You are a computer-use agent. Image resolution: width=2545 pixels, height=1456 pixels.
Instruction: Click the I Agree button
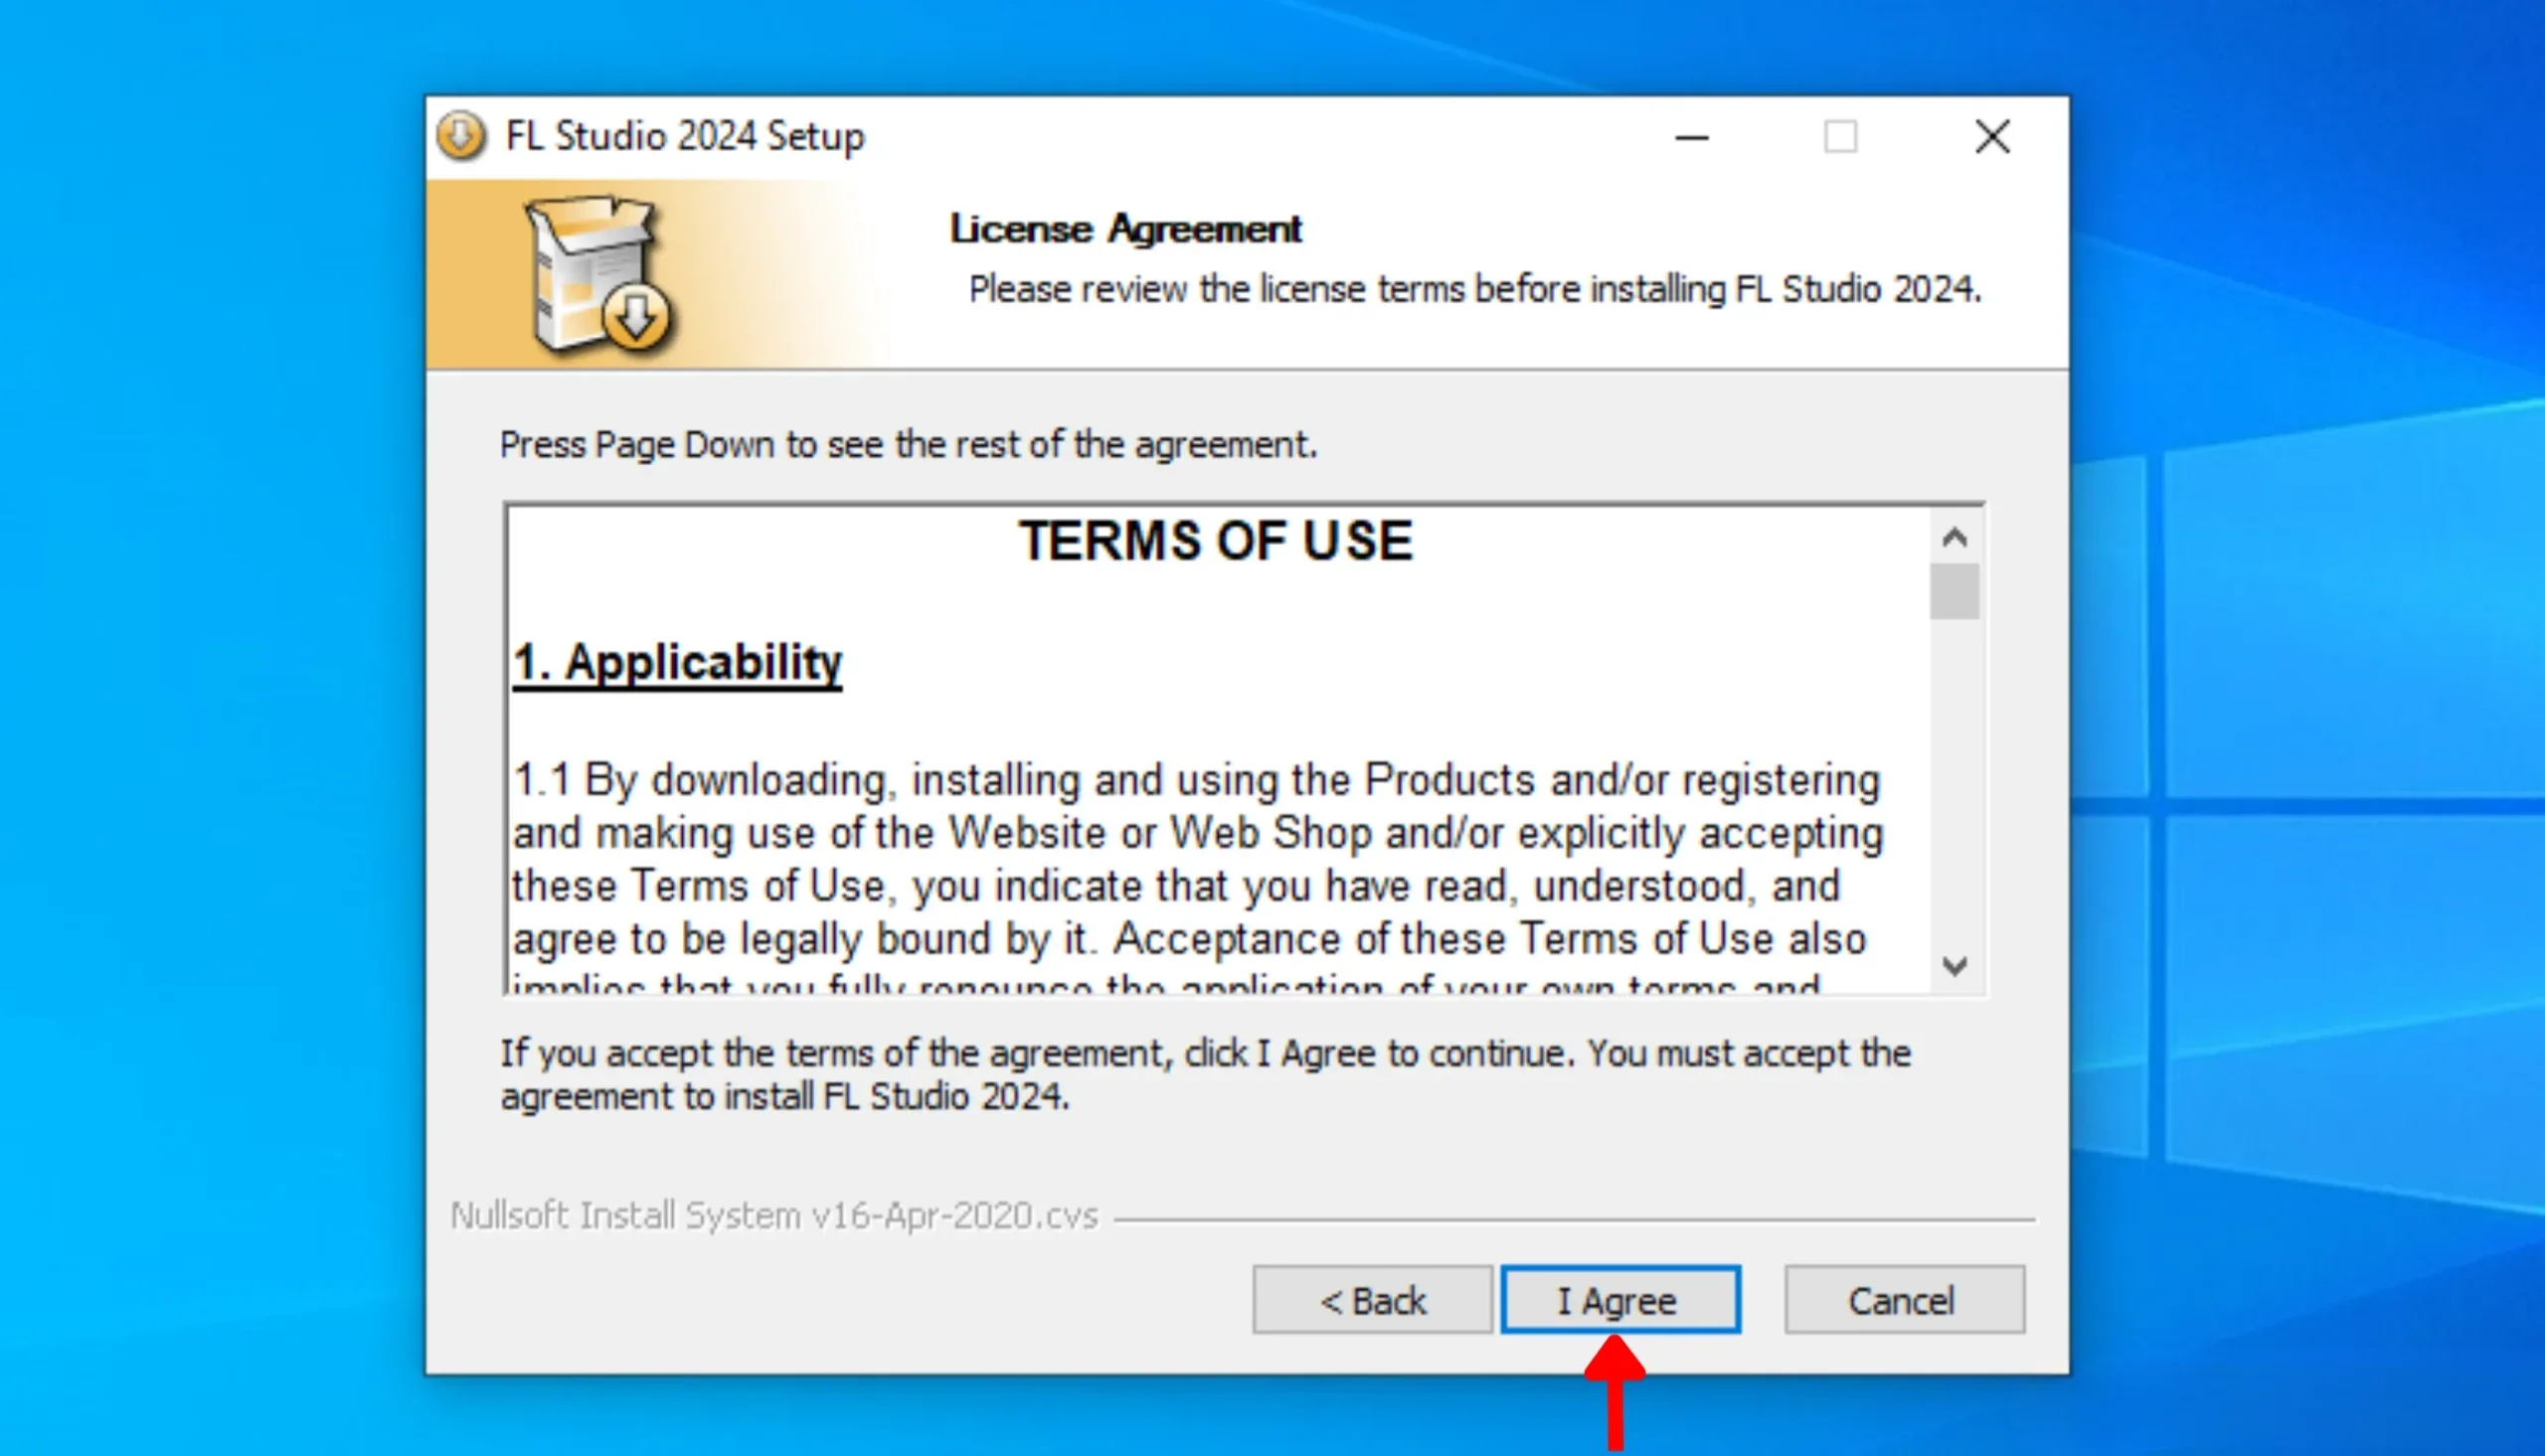[x=1620, y=1300]
